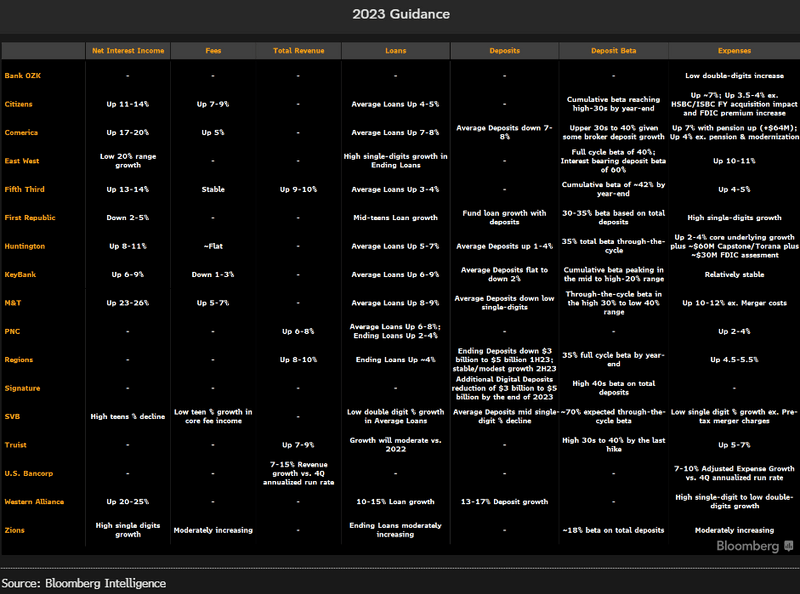Select First Republic's "Mid-teens Loan growth" cell
The image size is (800, 594).
(395, 218)
